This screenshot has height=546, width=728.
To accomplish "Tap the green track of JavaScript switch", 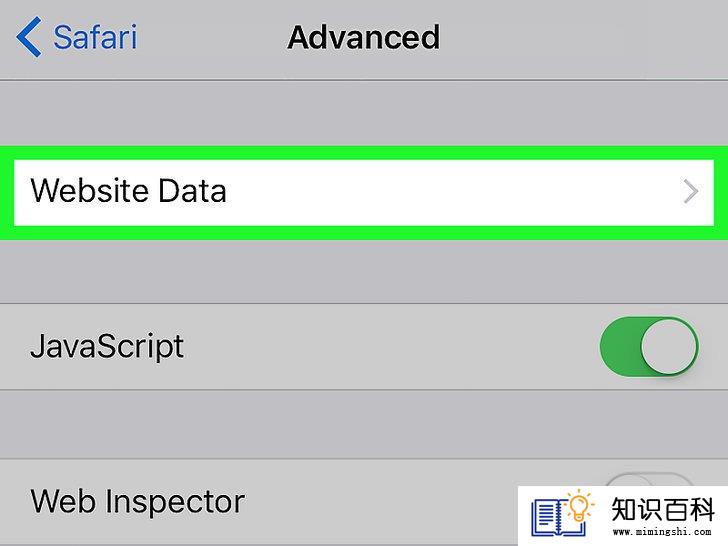I will pos(620,346).
